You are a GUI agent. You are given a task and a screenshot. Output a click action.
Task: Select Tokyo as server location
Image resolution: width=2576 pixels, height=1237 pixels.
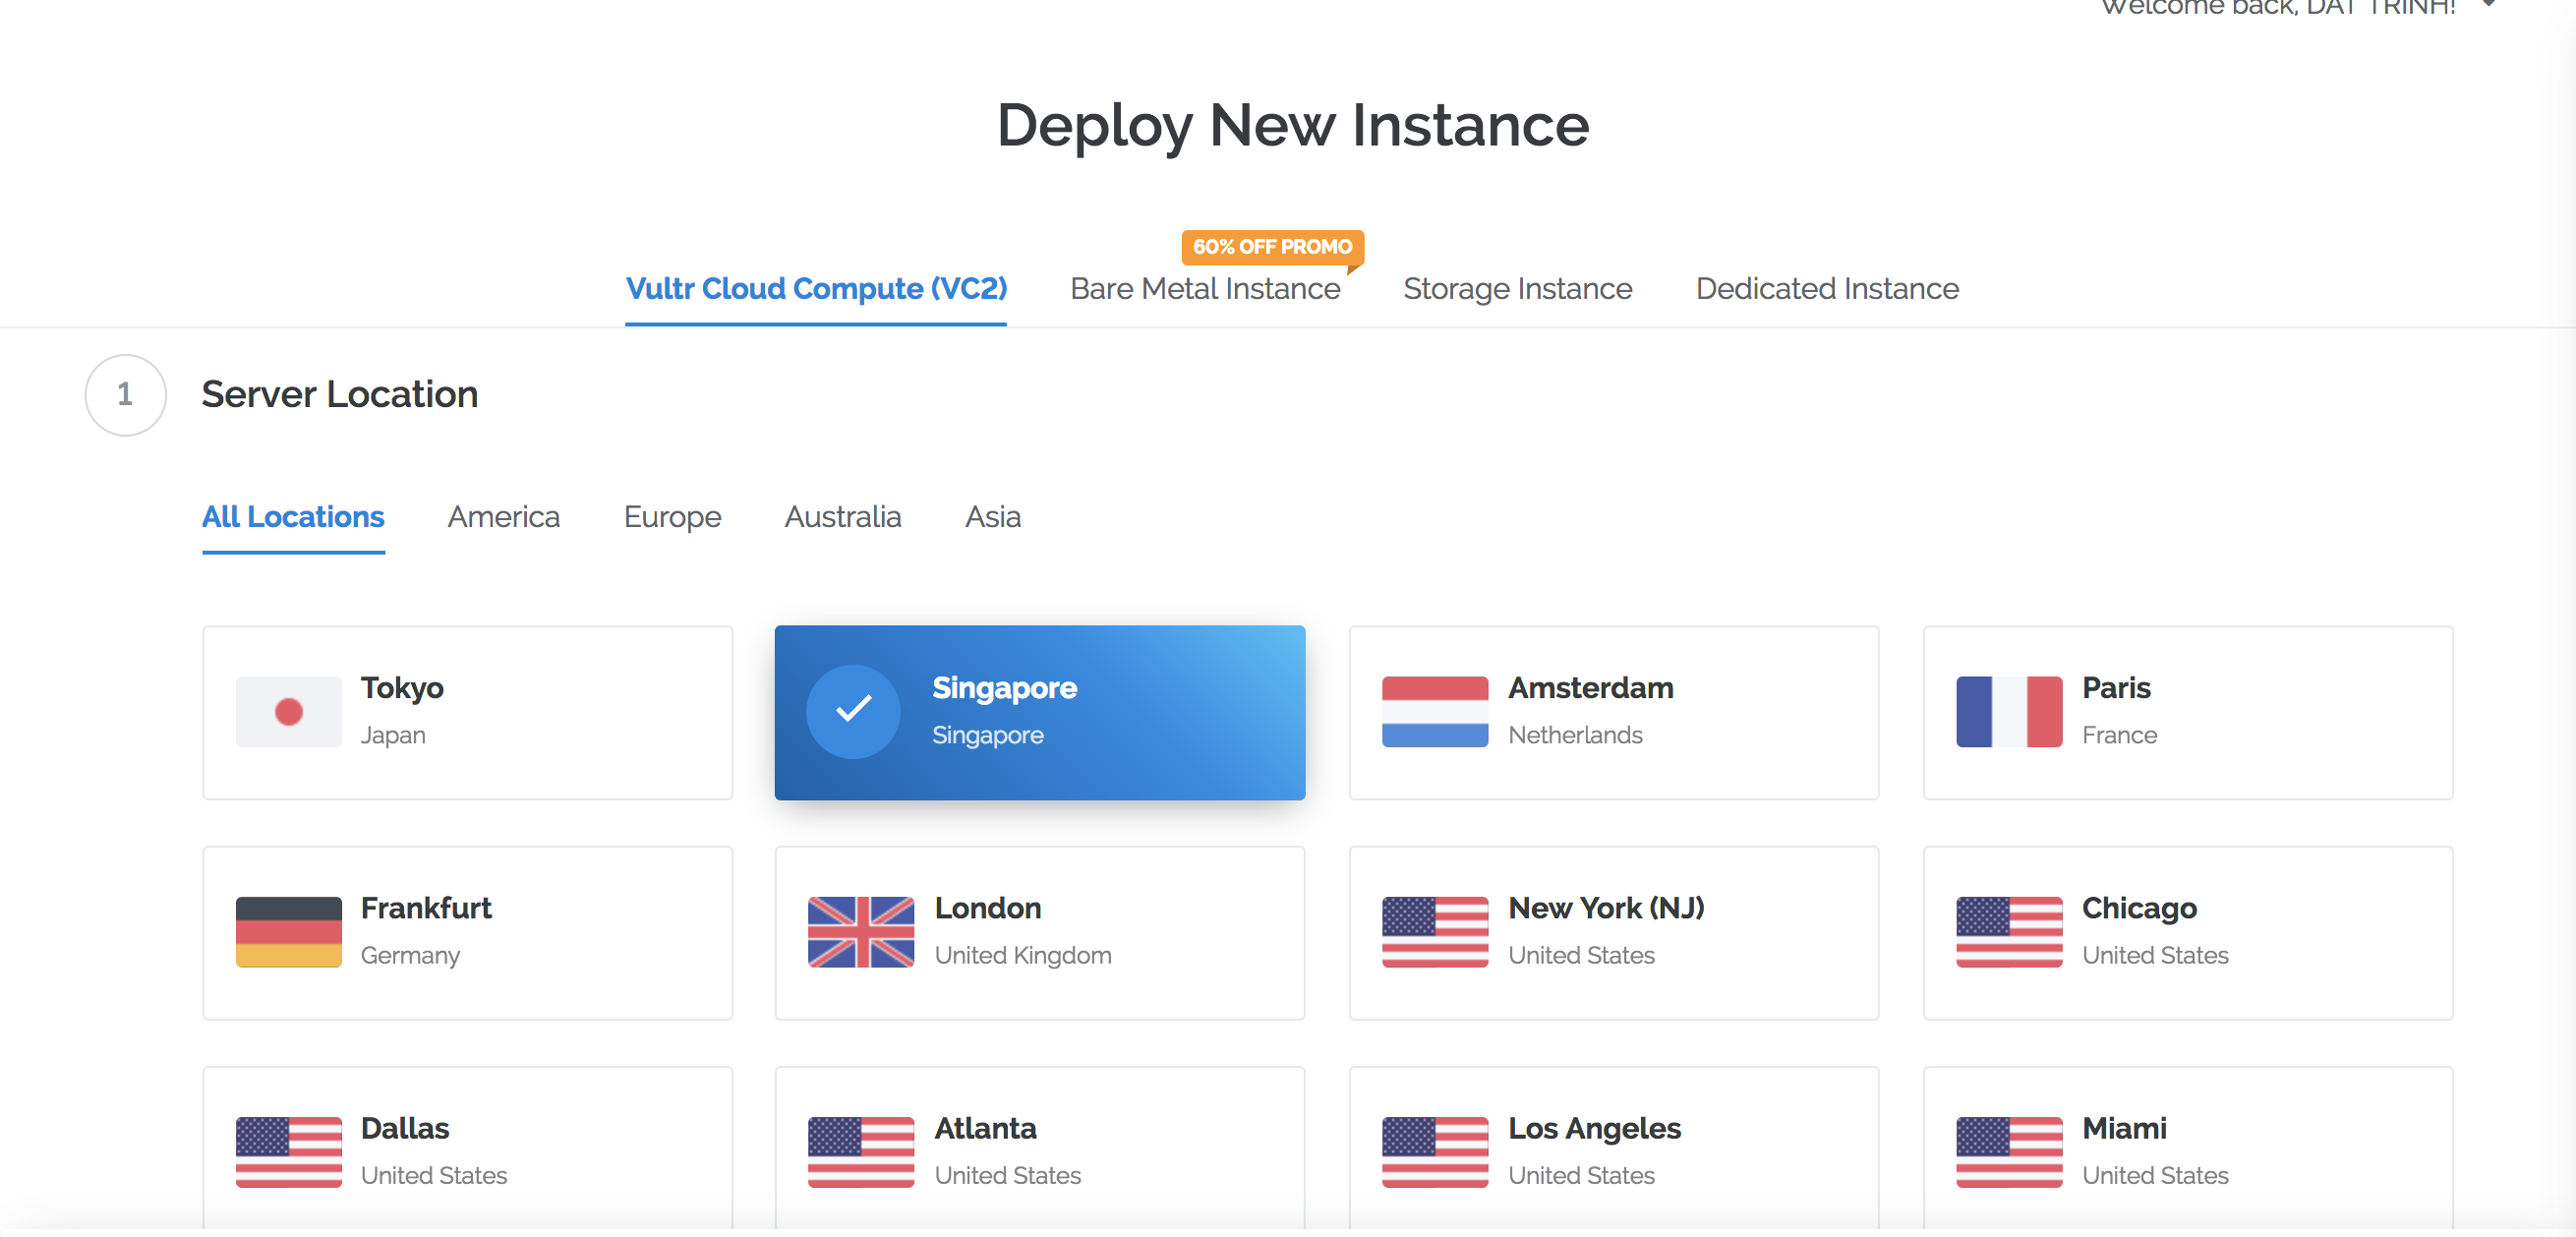(467, 712)
